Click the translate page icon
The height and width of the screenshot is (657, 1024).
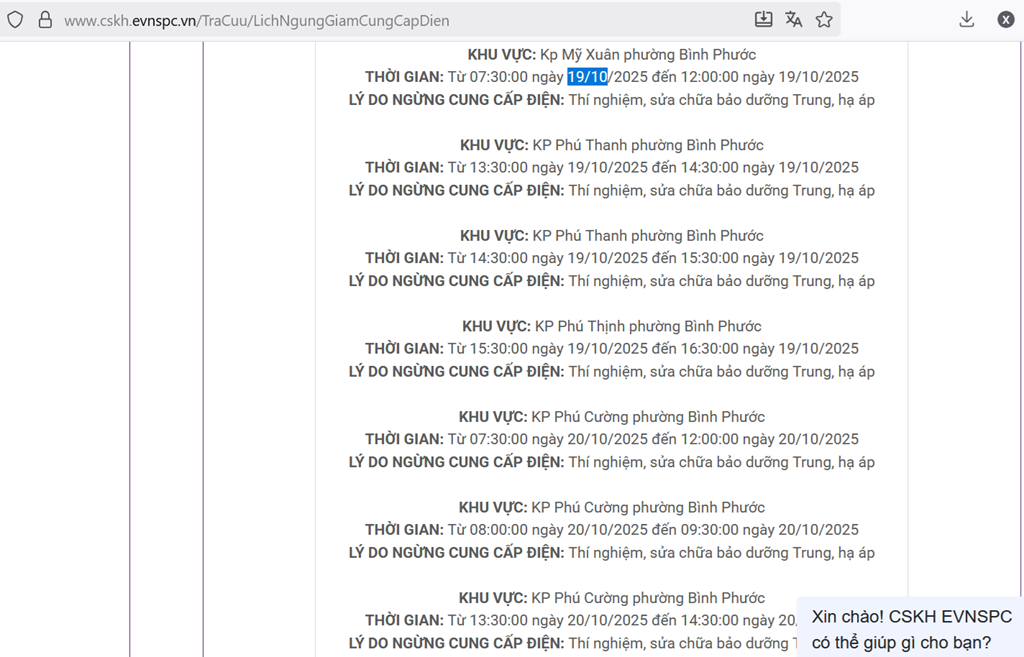coord(794,20)
